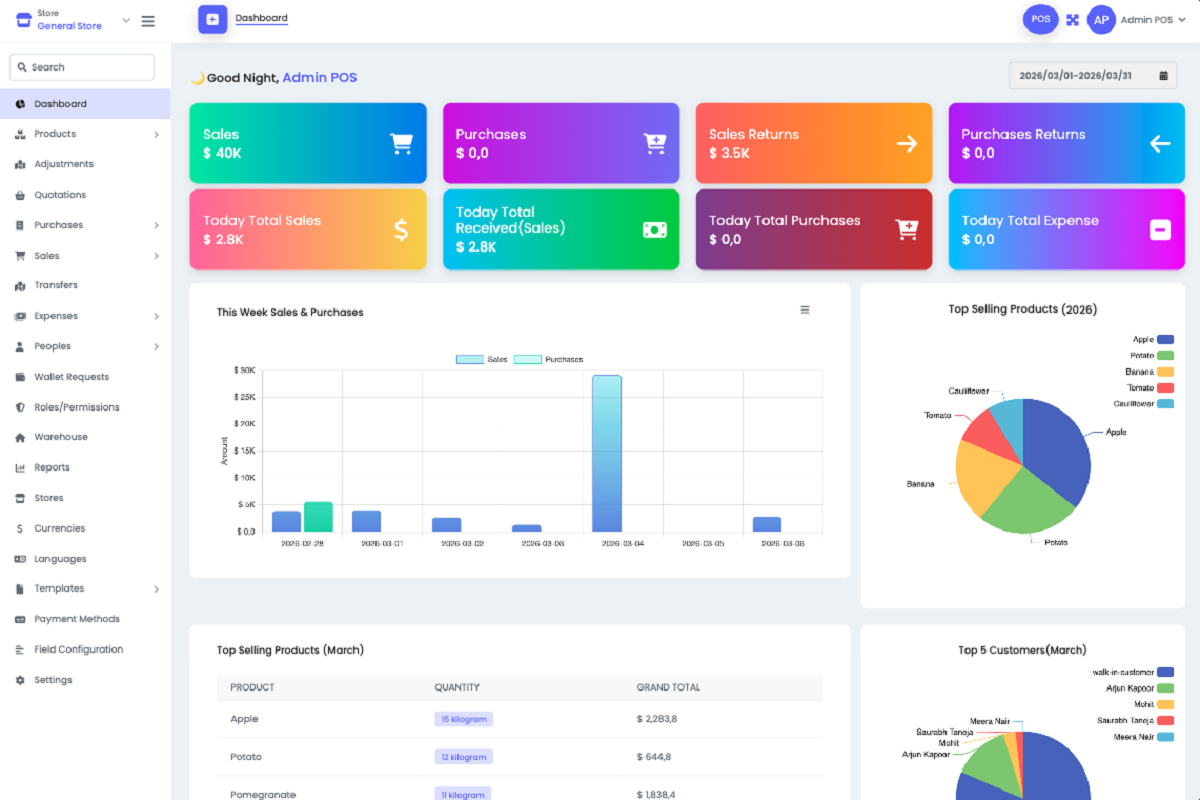Click the blue fullscreen expand icon

pyautogui.click(x=1072, y=19)
